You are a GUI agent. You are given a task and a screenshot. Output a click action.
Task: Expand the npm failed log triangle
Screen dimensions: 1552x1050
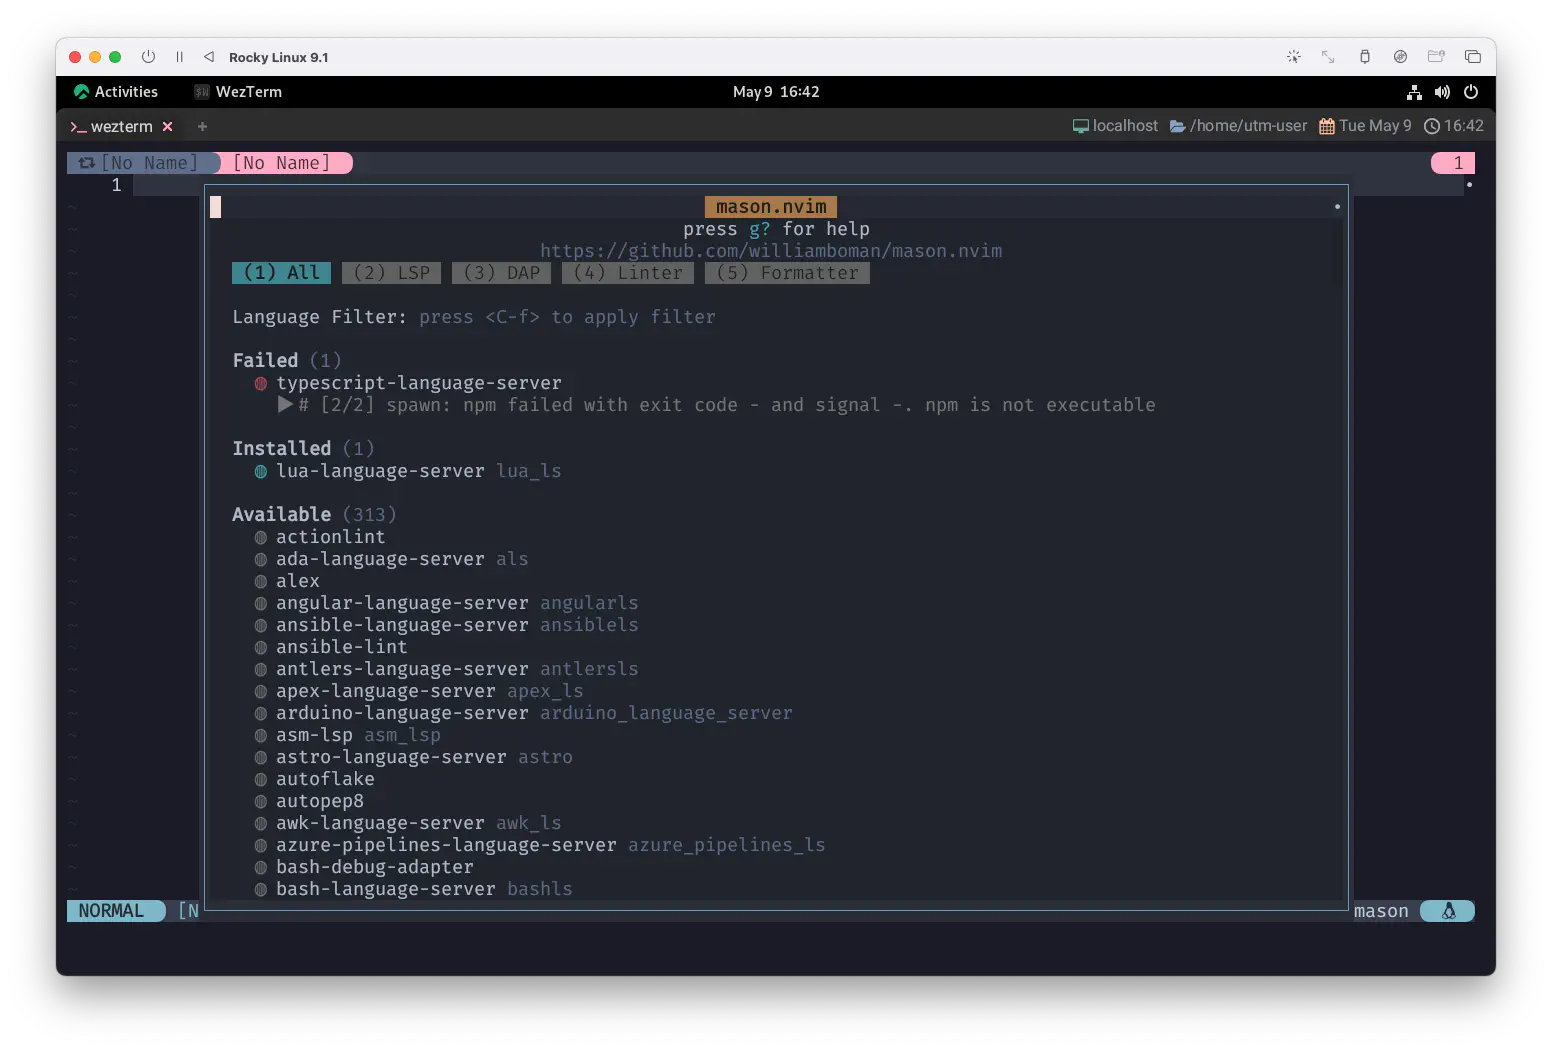[285, 405]
